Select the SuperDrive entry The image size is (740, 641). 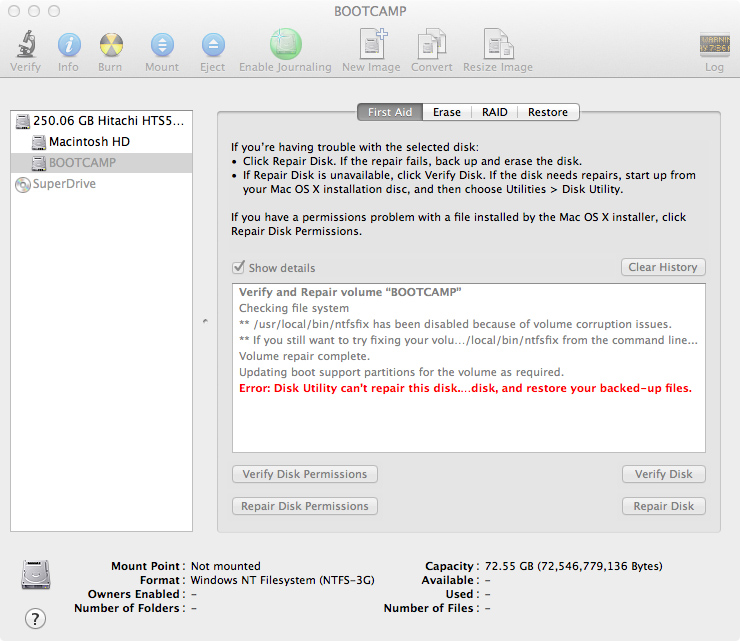pos(101,184)
